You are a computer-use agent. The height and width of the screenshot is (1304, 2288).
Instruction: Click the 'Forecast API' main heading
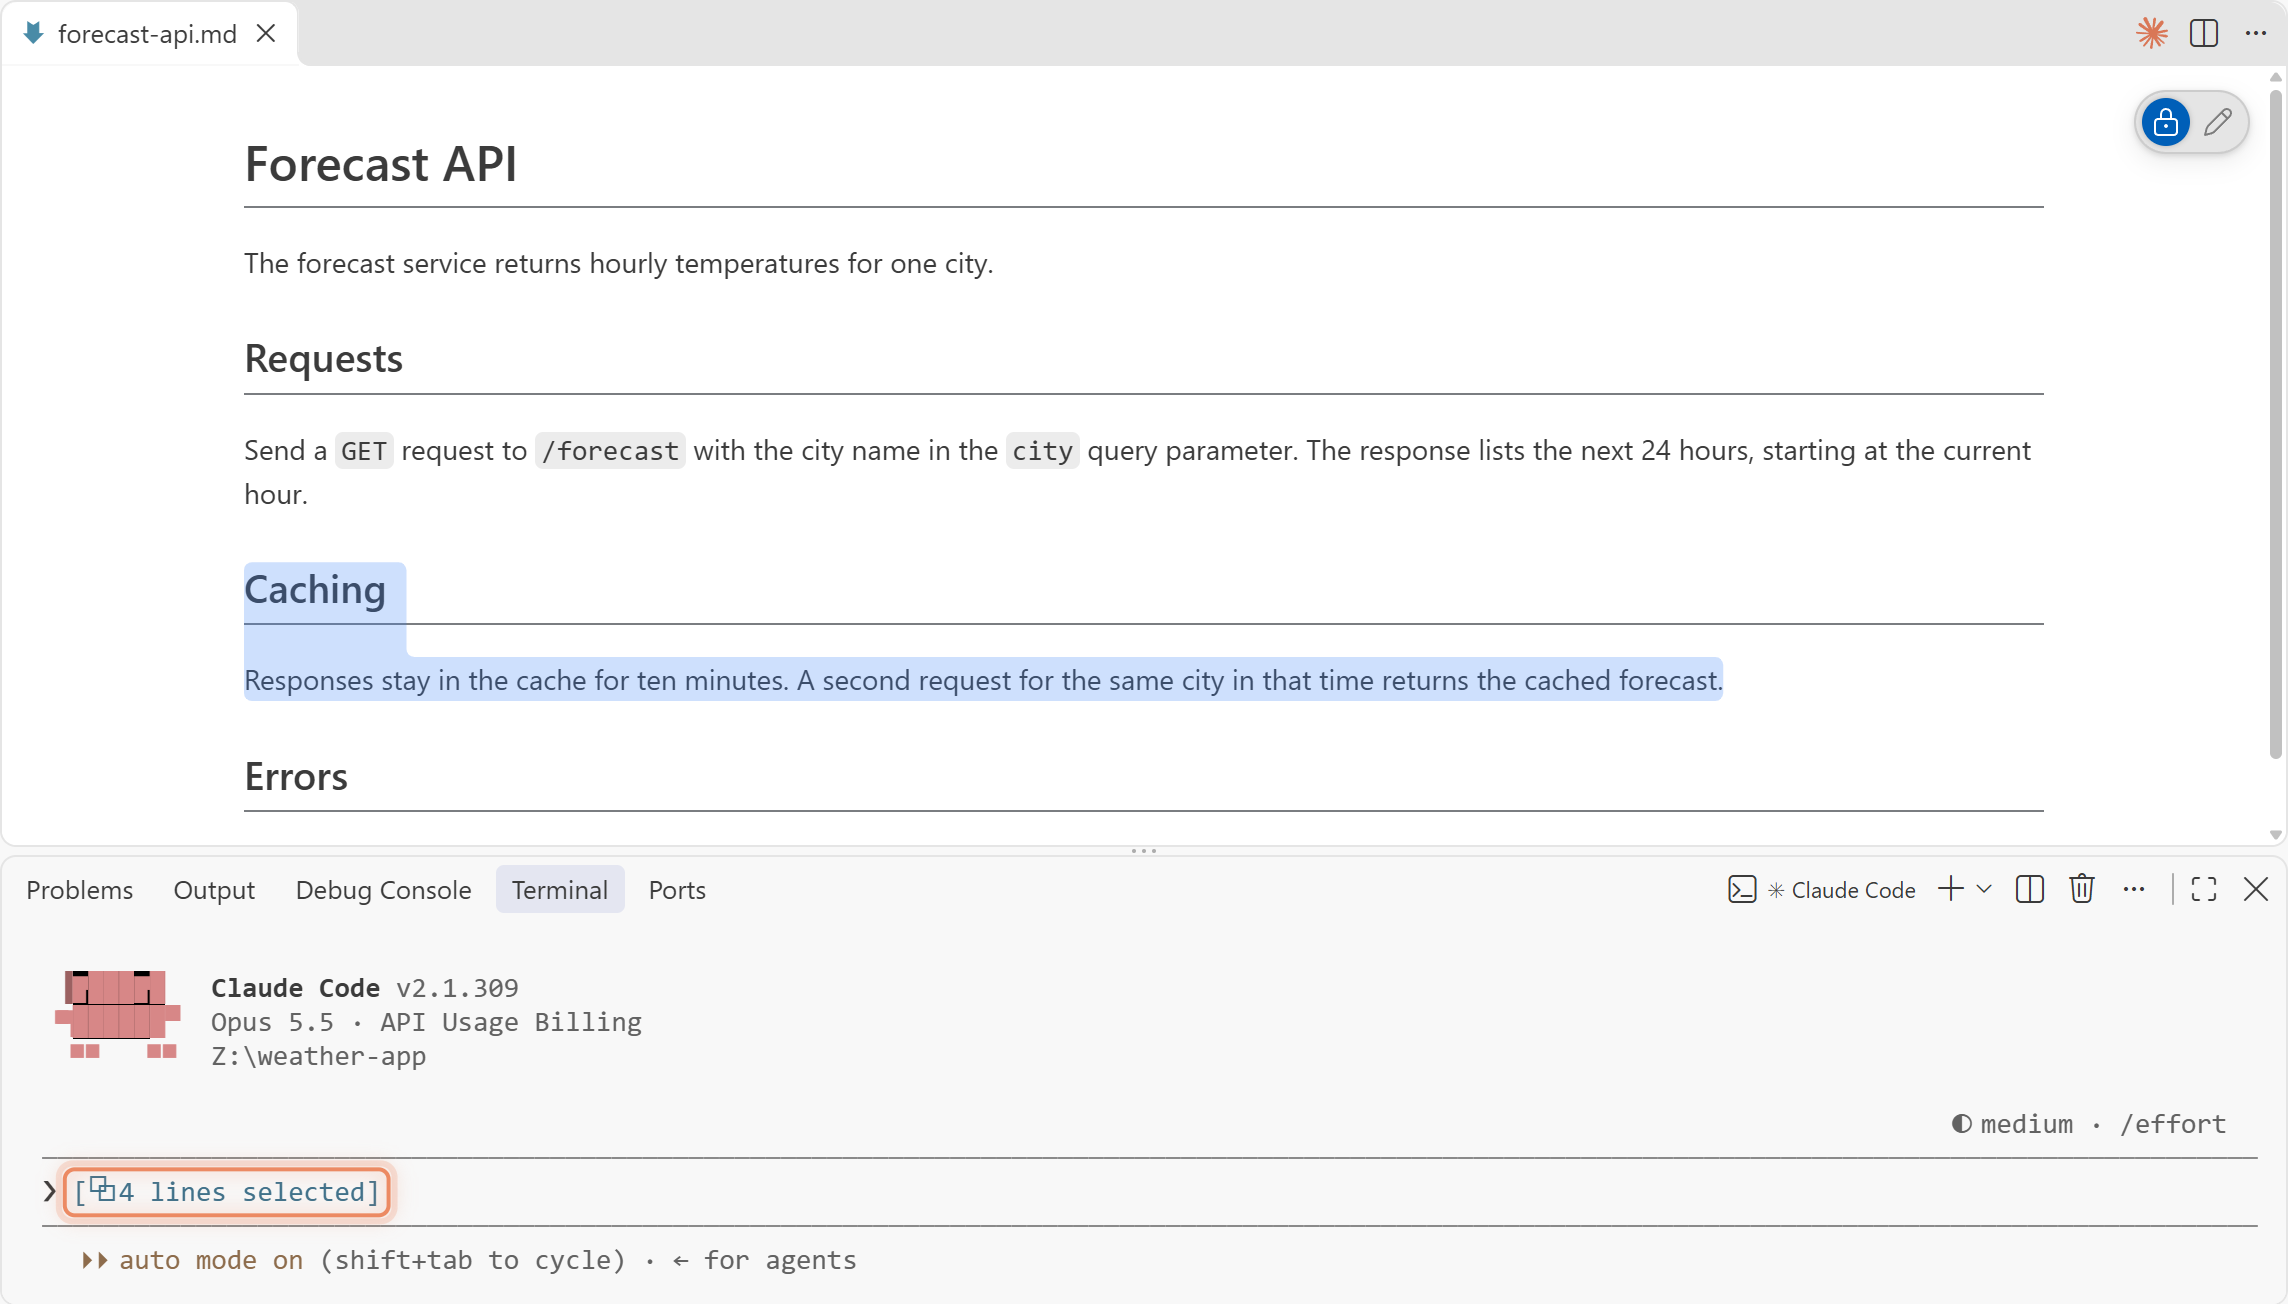[381, 164]
